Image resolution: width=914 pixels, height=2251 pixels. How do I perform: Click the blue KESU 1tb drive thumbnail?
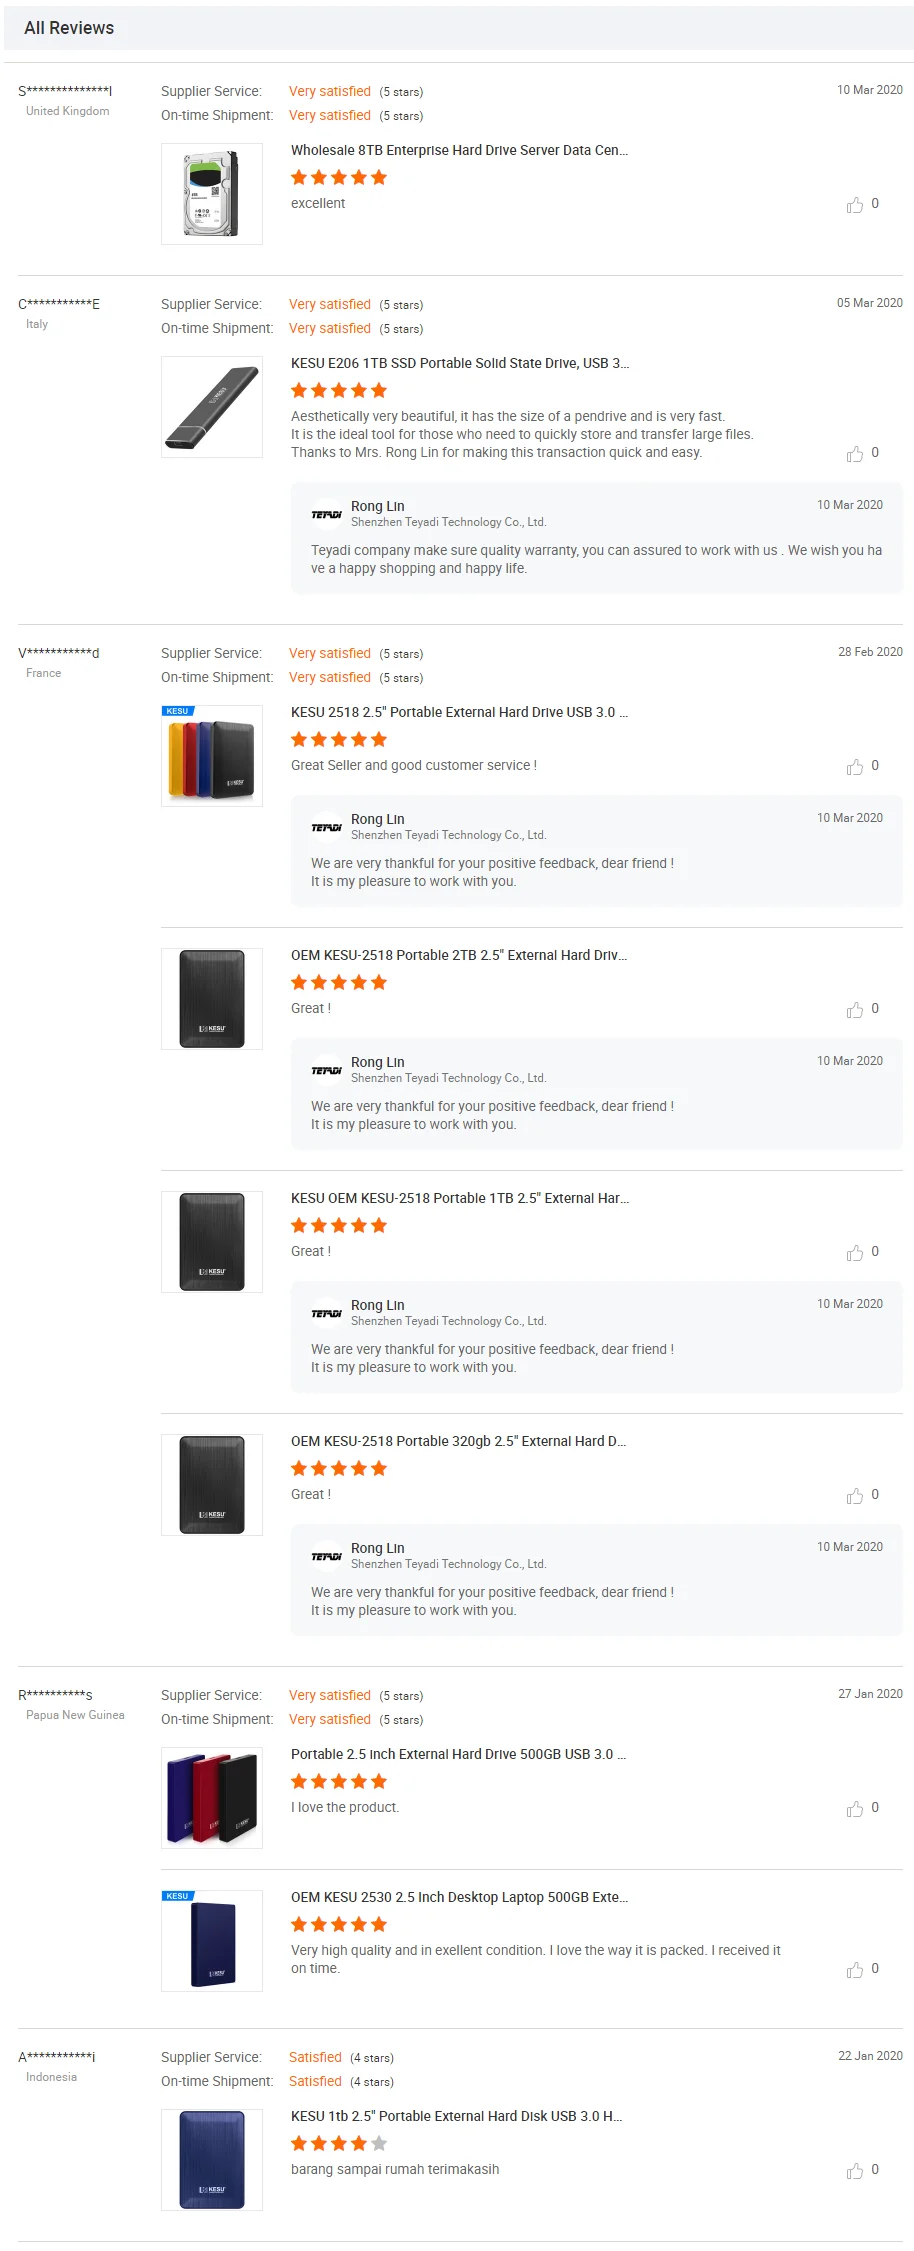point(212,2160)
